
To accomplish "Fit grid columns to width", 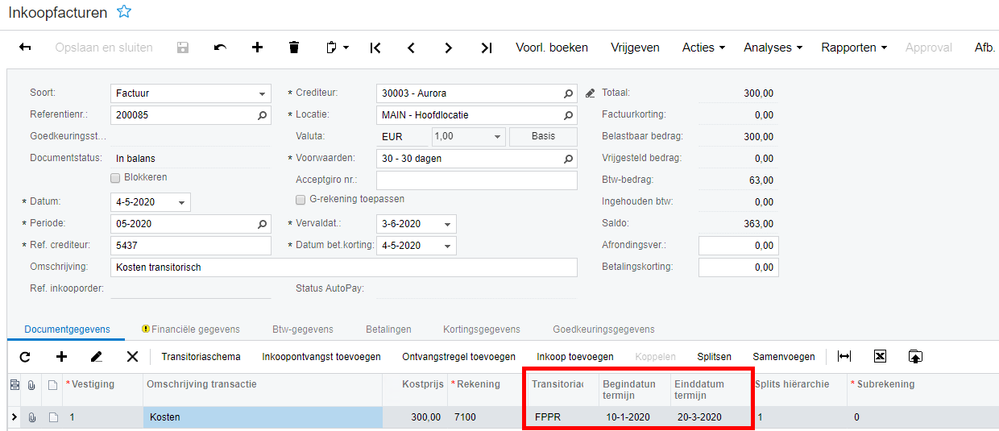I will [x=845, y=356].
